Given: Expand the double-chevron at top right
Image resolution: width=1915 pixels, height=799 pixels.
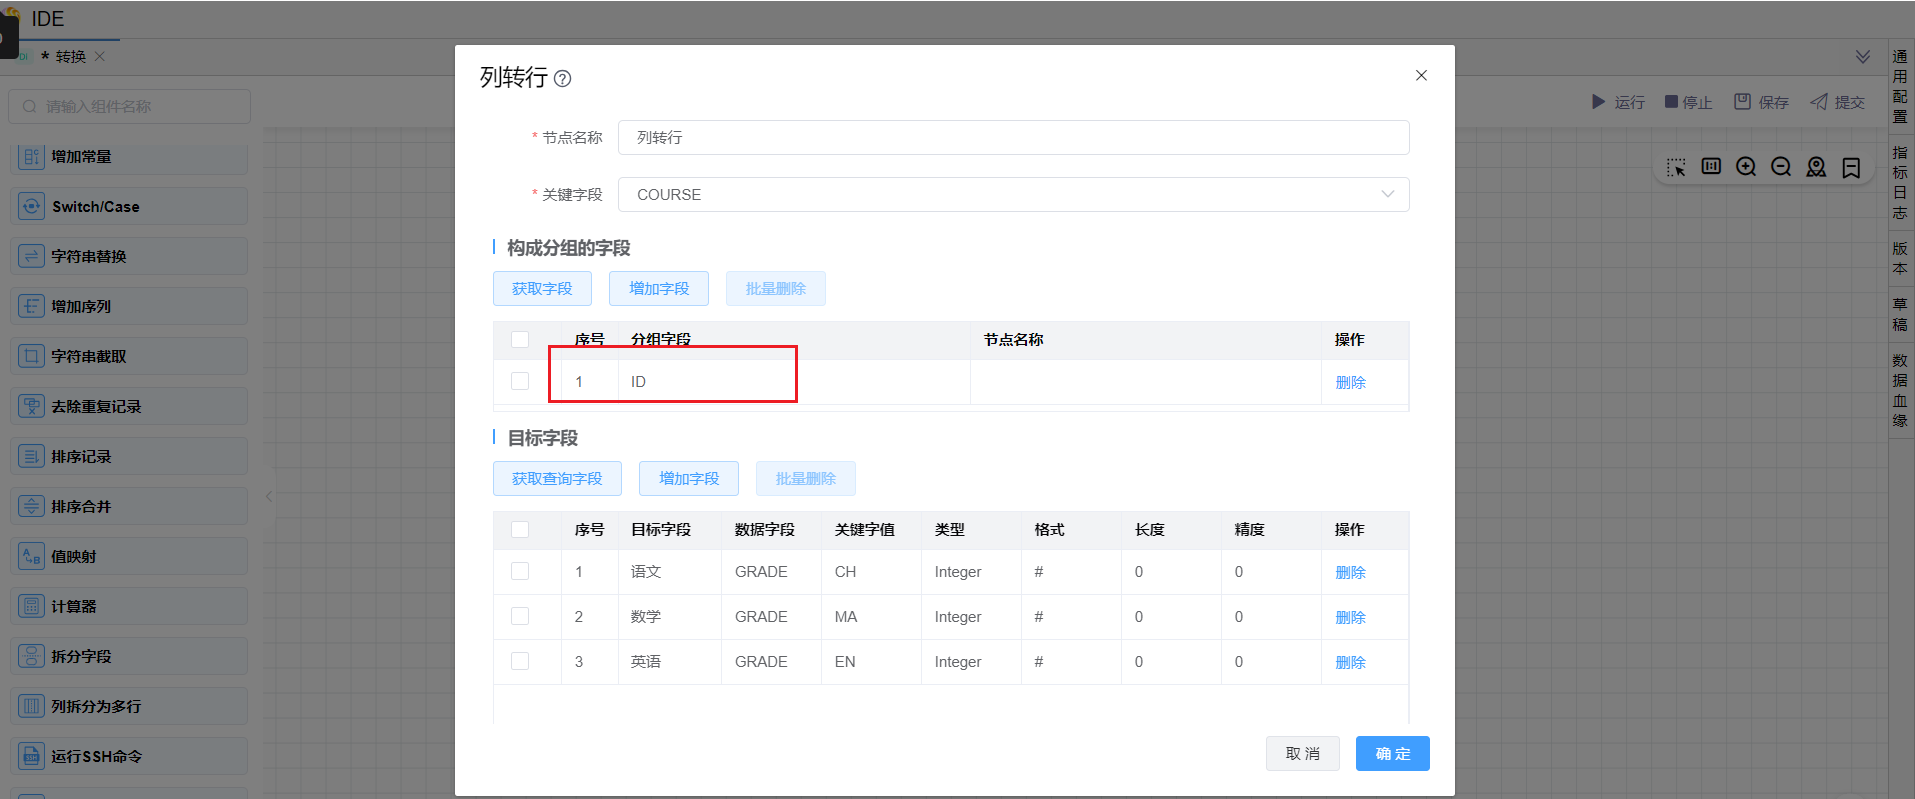Looking at the screenshot, I should click(x=1863, y=57).
